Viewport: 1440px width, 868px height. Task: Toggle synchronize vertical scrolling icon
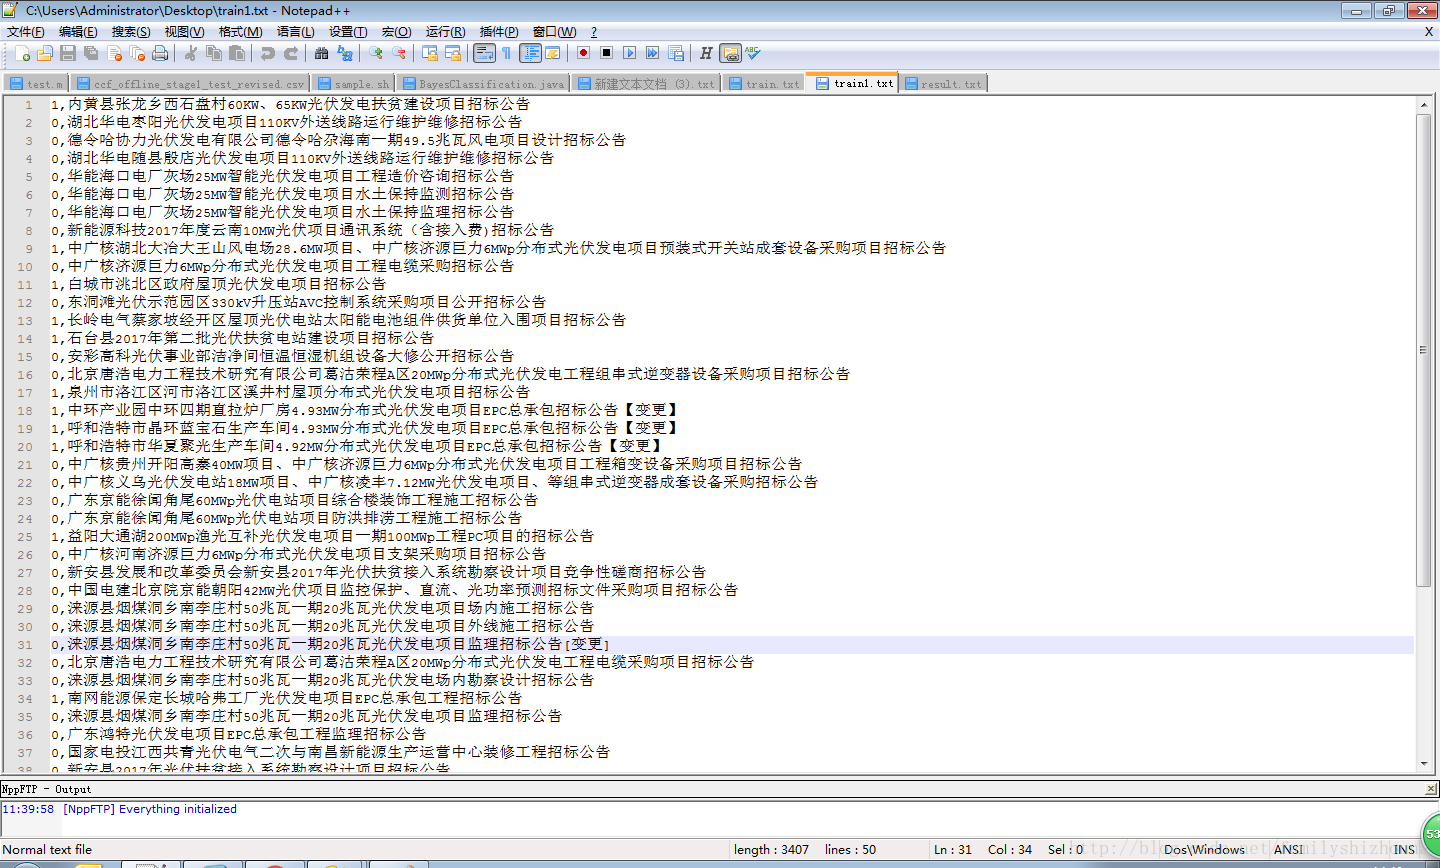[x=429, y=53]
